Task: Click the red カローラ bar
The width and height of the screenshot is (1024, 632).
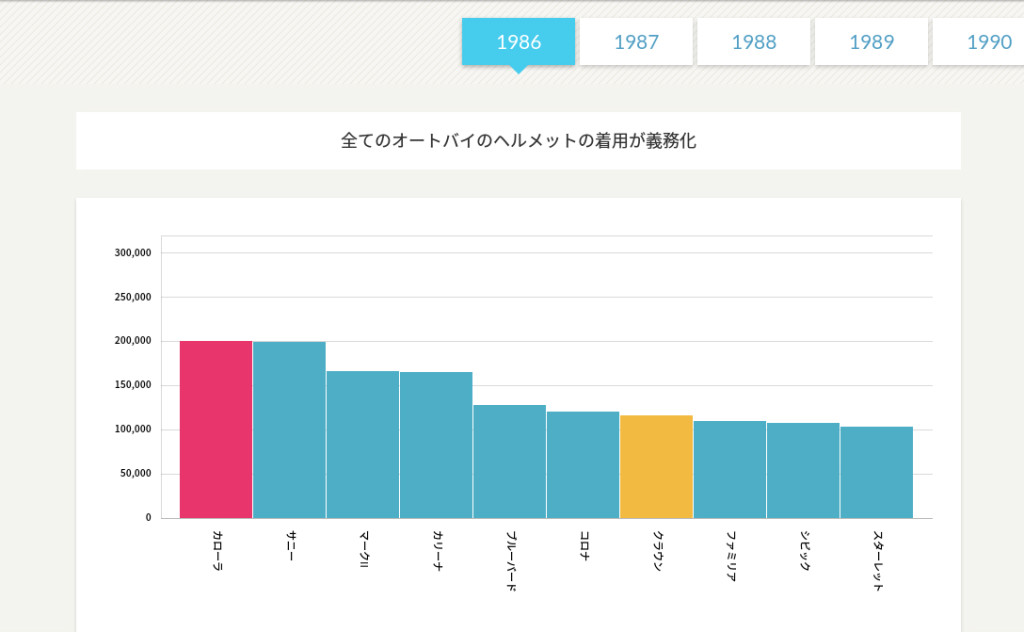Action: (x=216, y=430)
